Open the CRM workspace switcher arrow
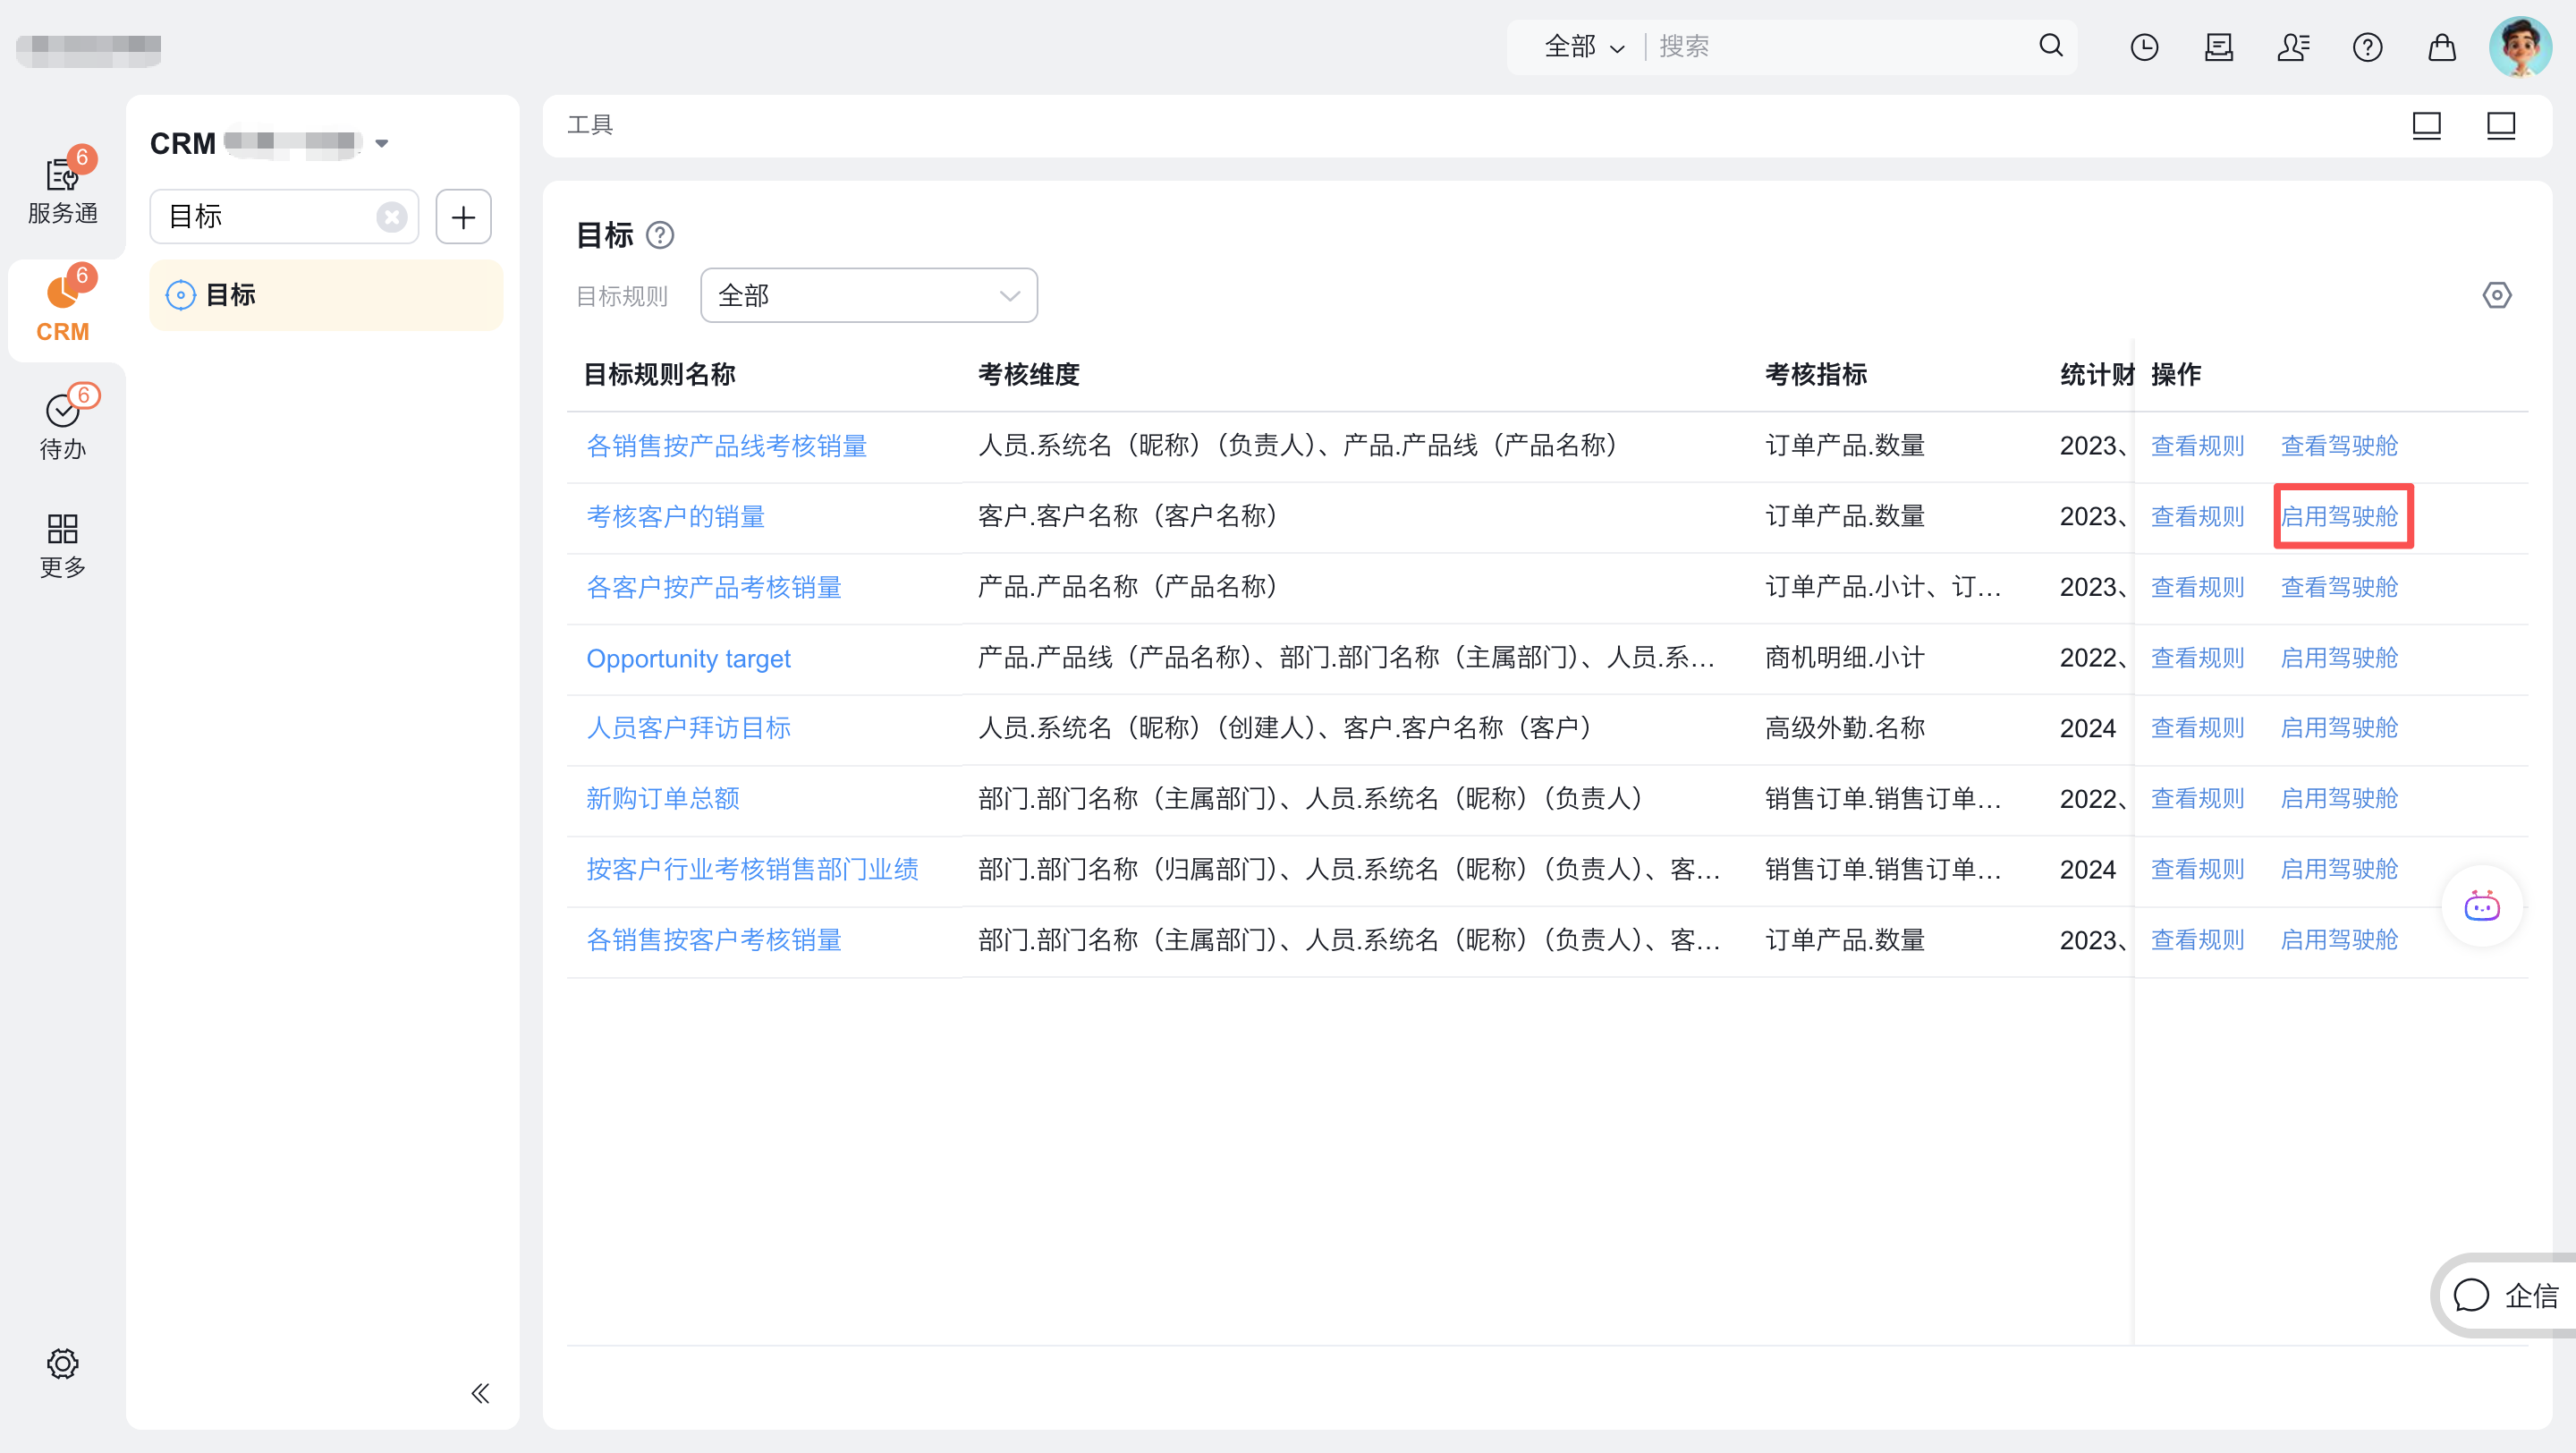This screenshot has width=2576, height=1453. [x=382, y=142]
